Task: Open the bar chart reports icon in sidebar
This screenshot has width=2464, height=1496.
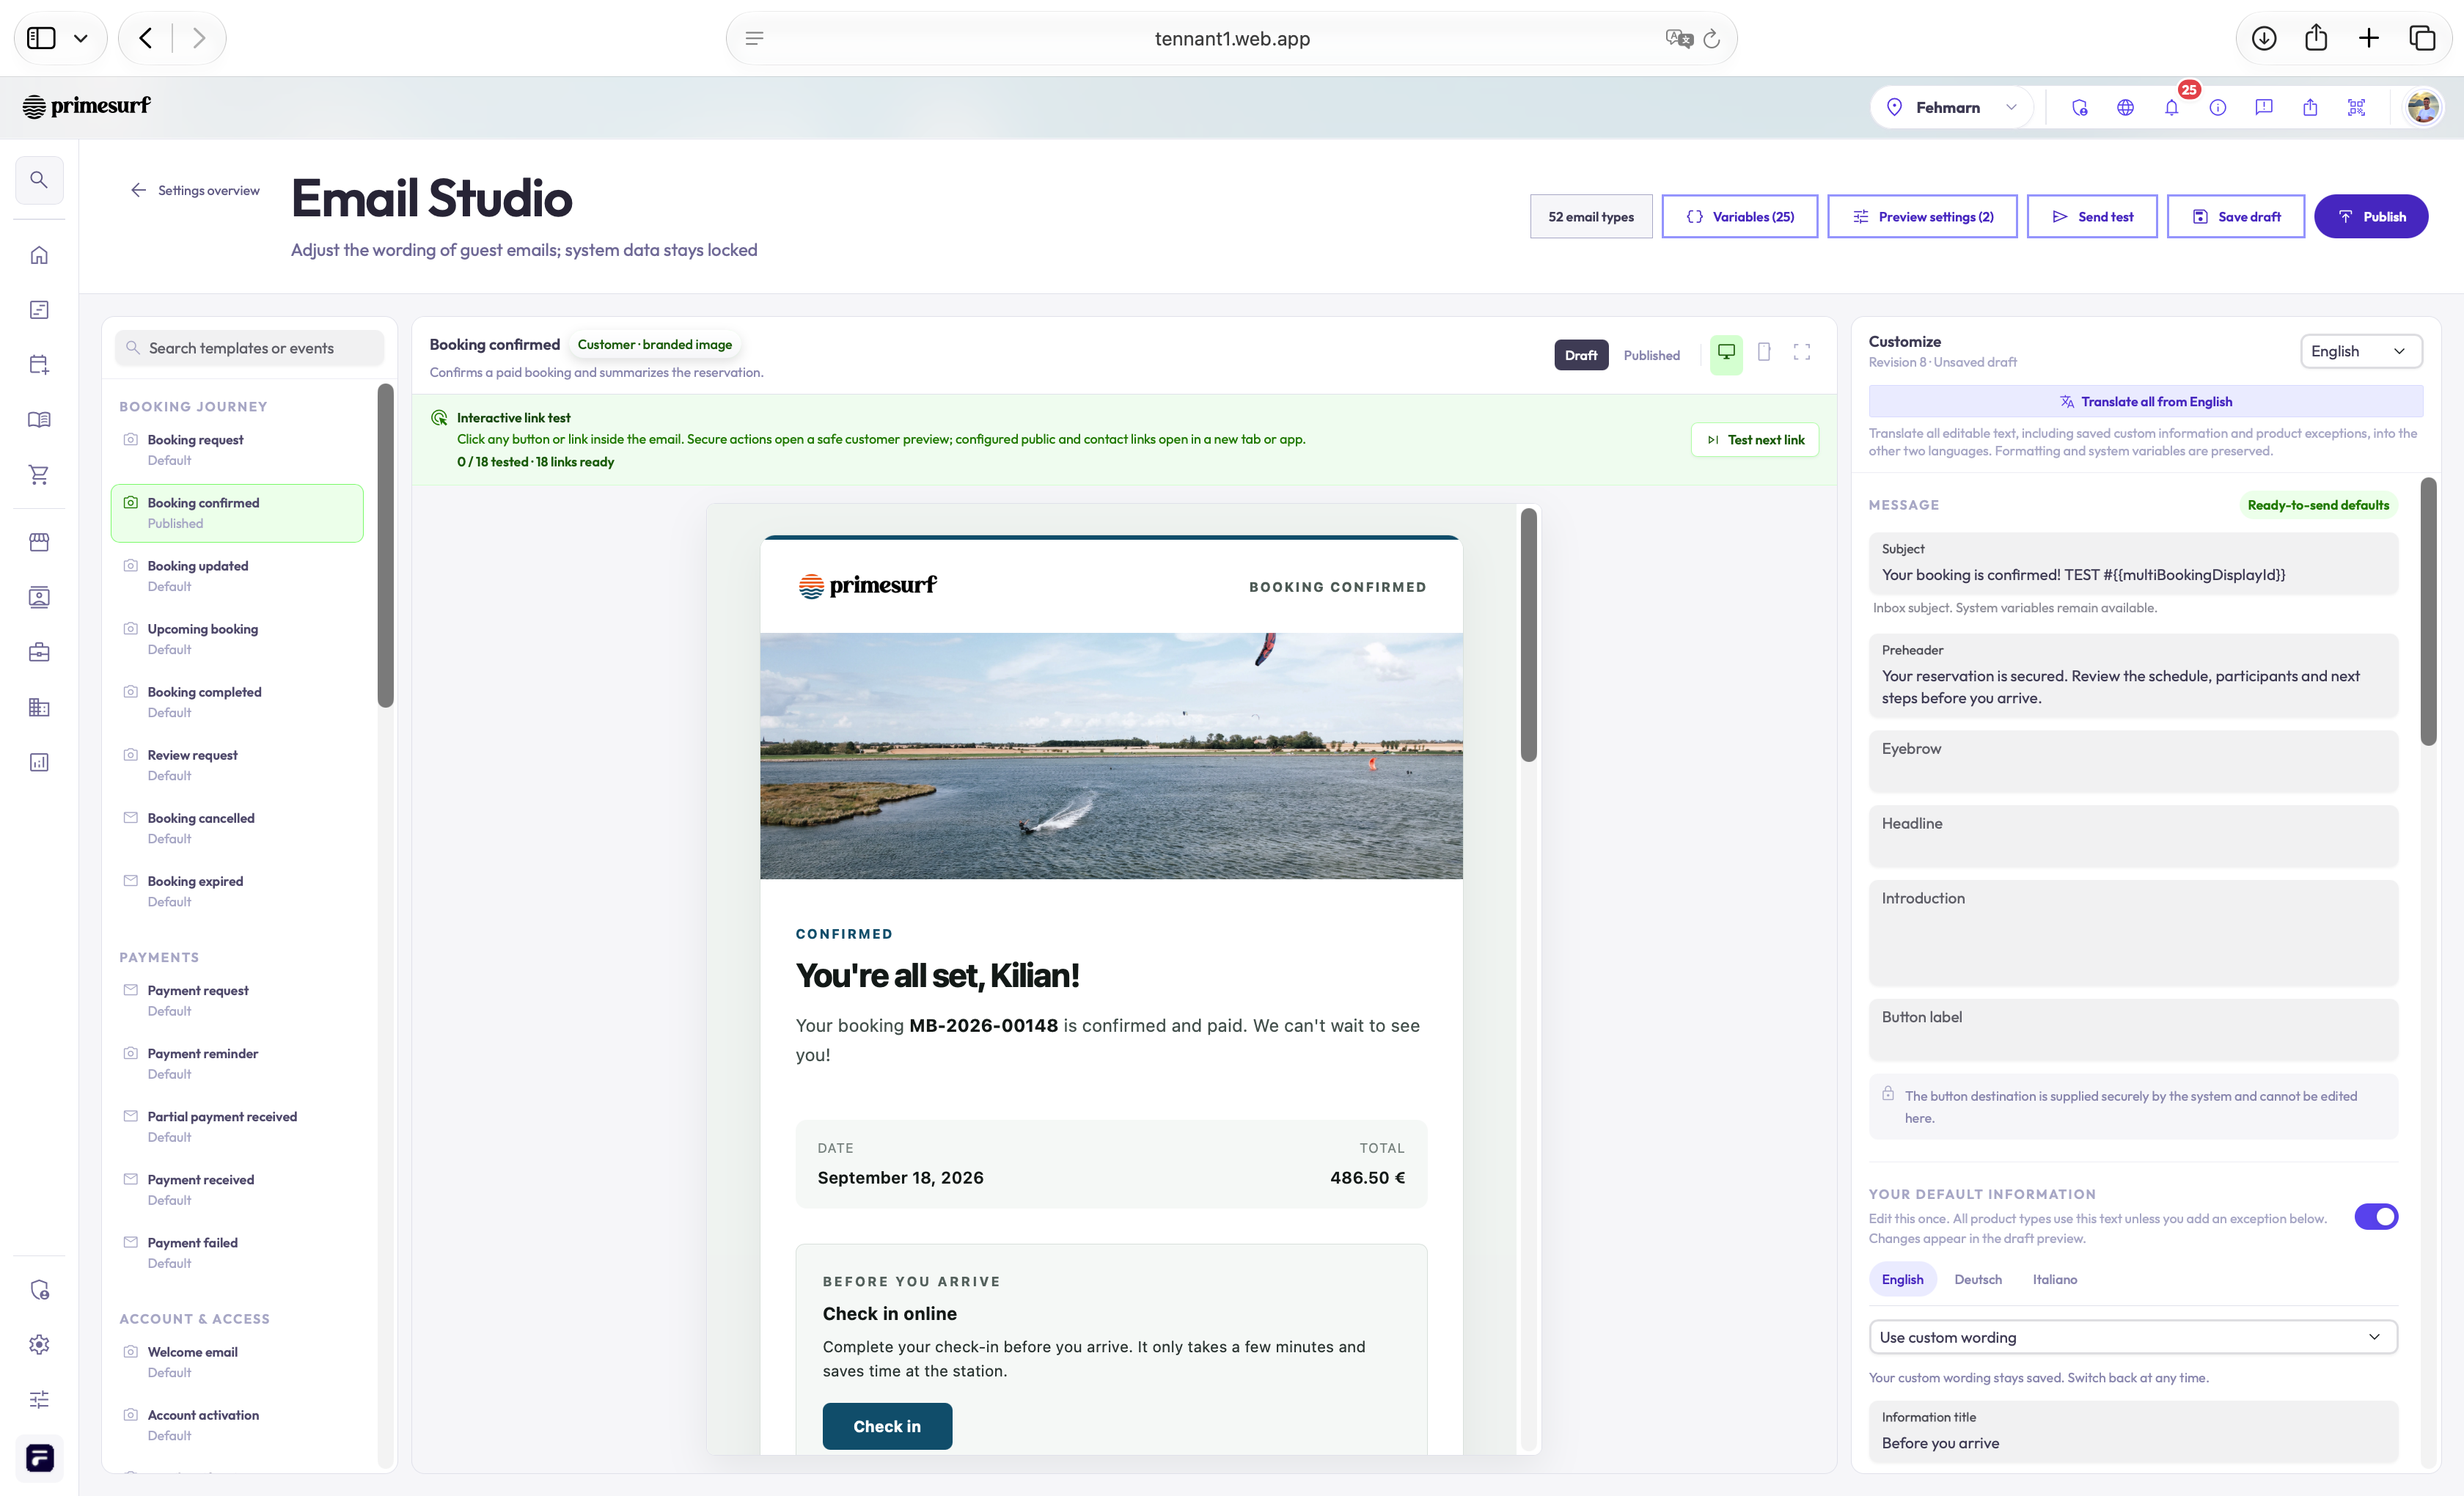Action: (x=39, y=763)
